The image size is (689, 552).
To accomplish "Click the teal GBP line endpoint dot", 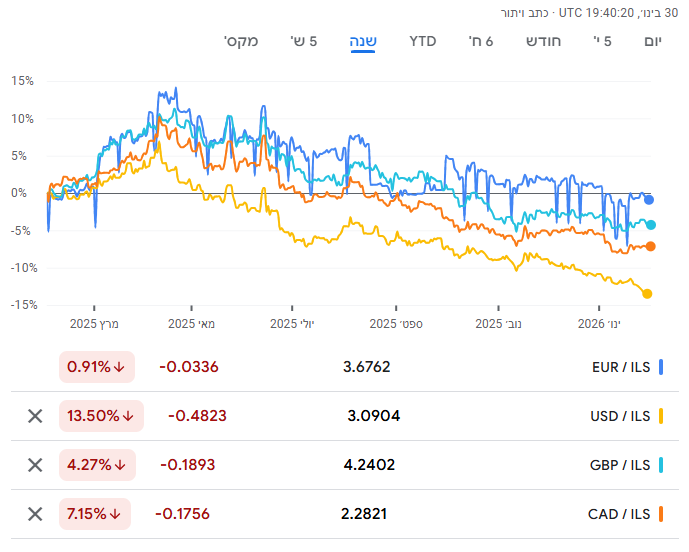I will (651, 225).
